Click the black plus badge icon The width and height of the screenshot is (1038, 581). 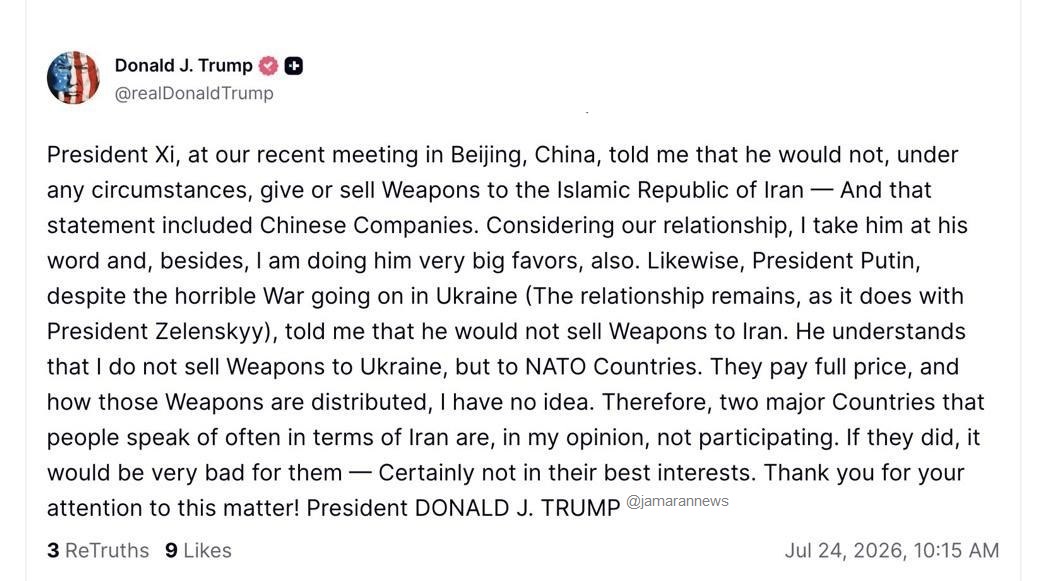pyautogui.click(x=294, y=66)
